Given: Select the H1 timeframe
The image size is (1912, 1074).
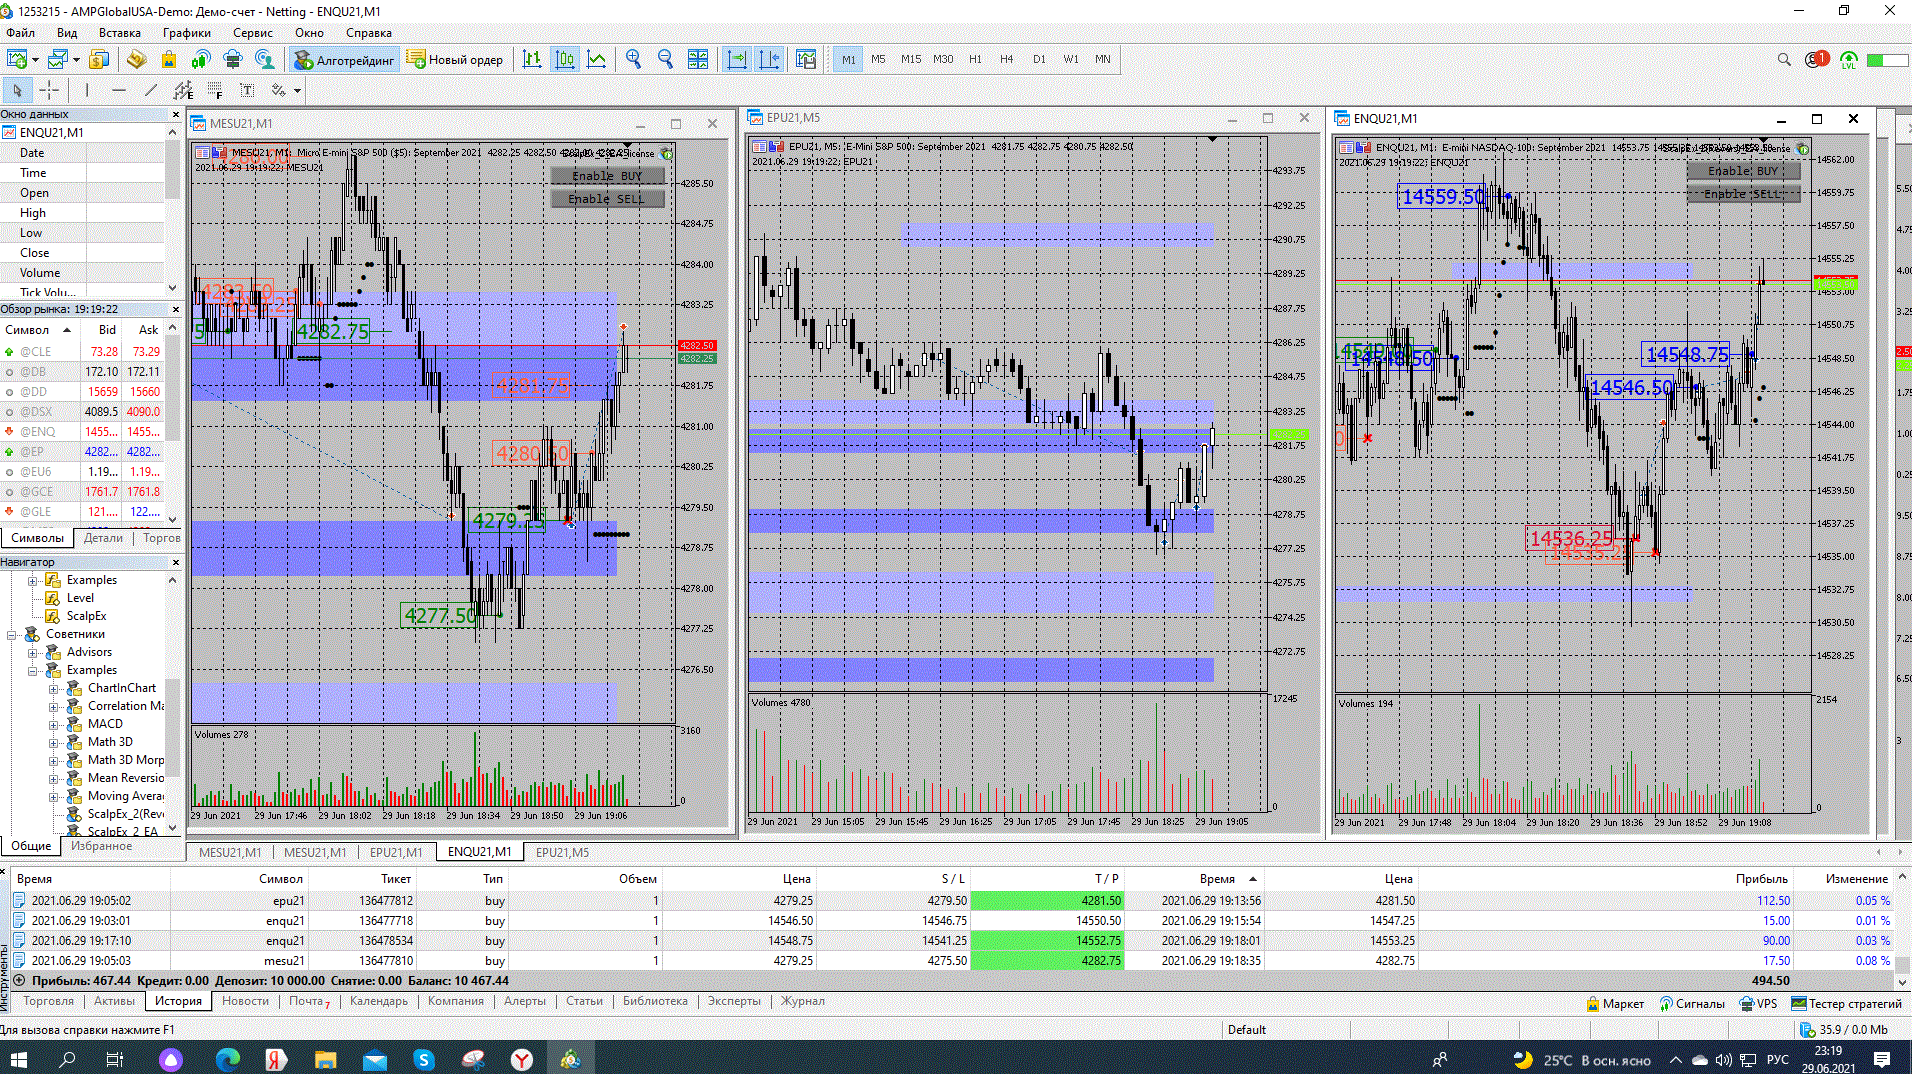Looking at the screenshot, I should tap(975, 60).
